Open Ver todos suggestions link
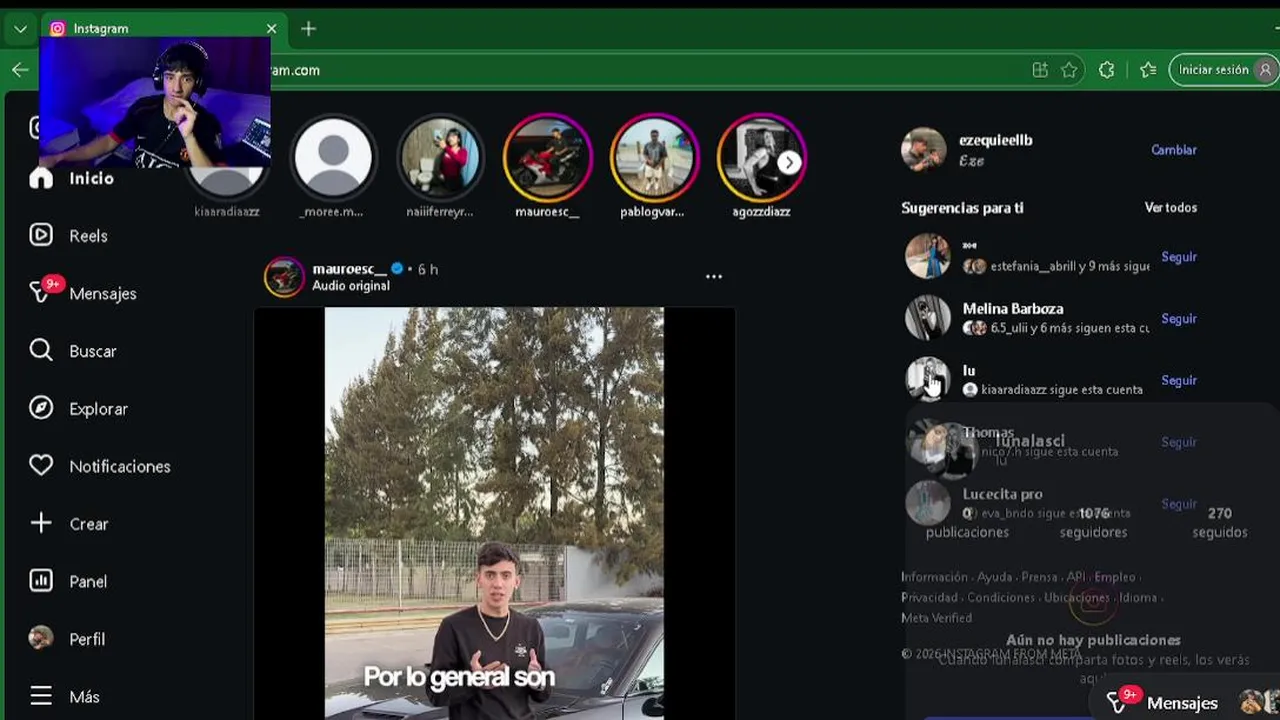This screenshot has width=1280, height=720. 1170,208
